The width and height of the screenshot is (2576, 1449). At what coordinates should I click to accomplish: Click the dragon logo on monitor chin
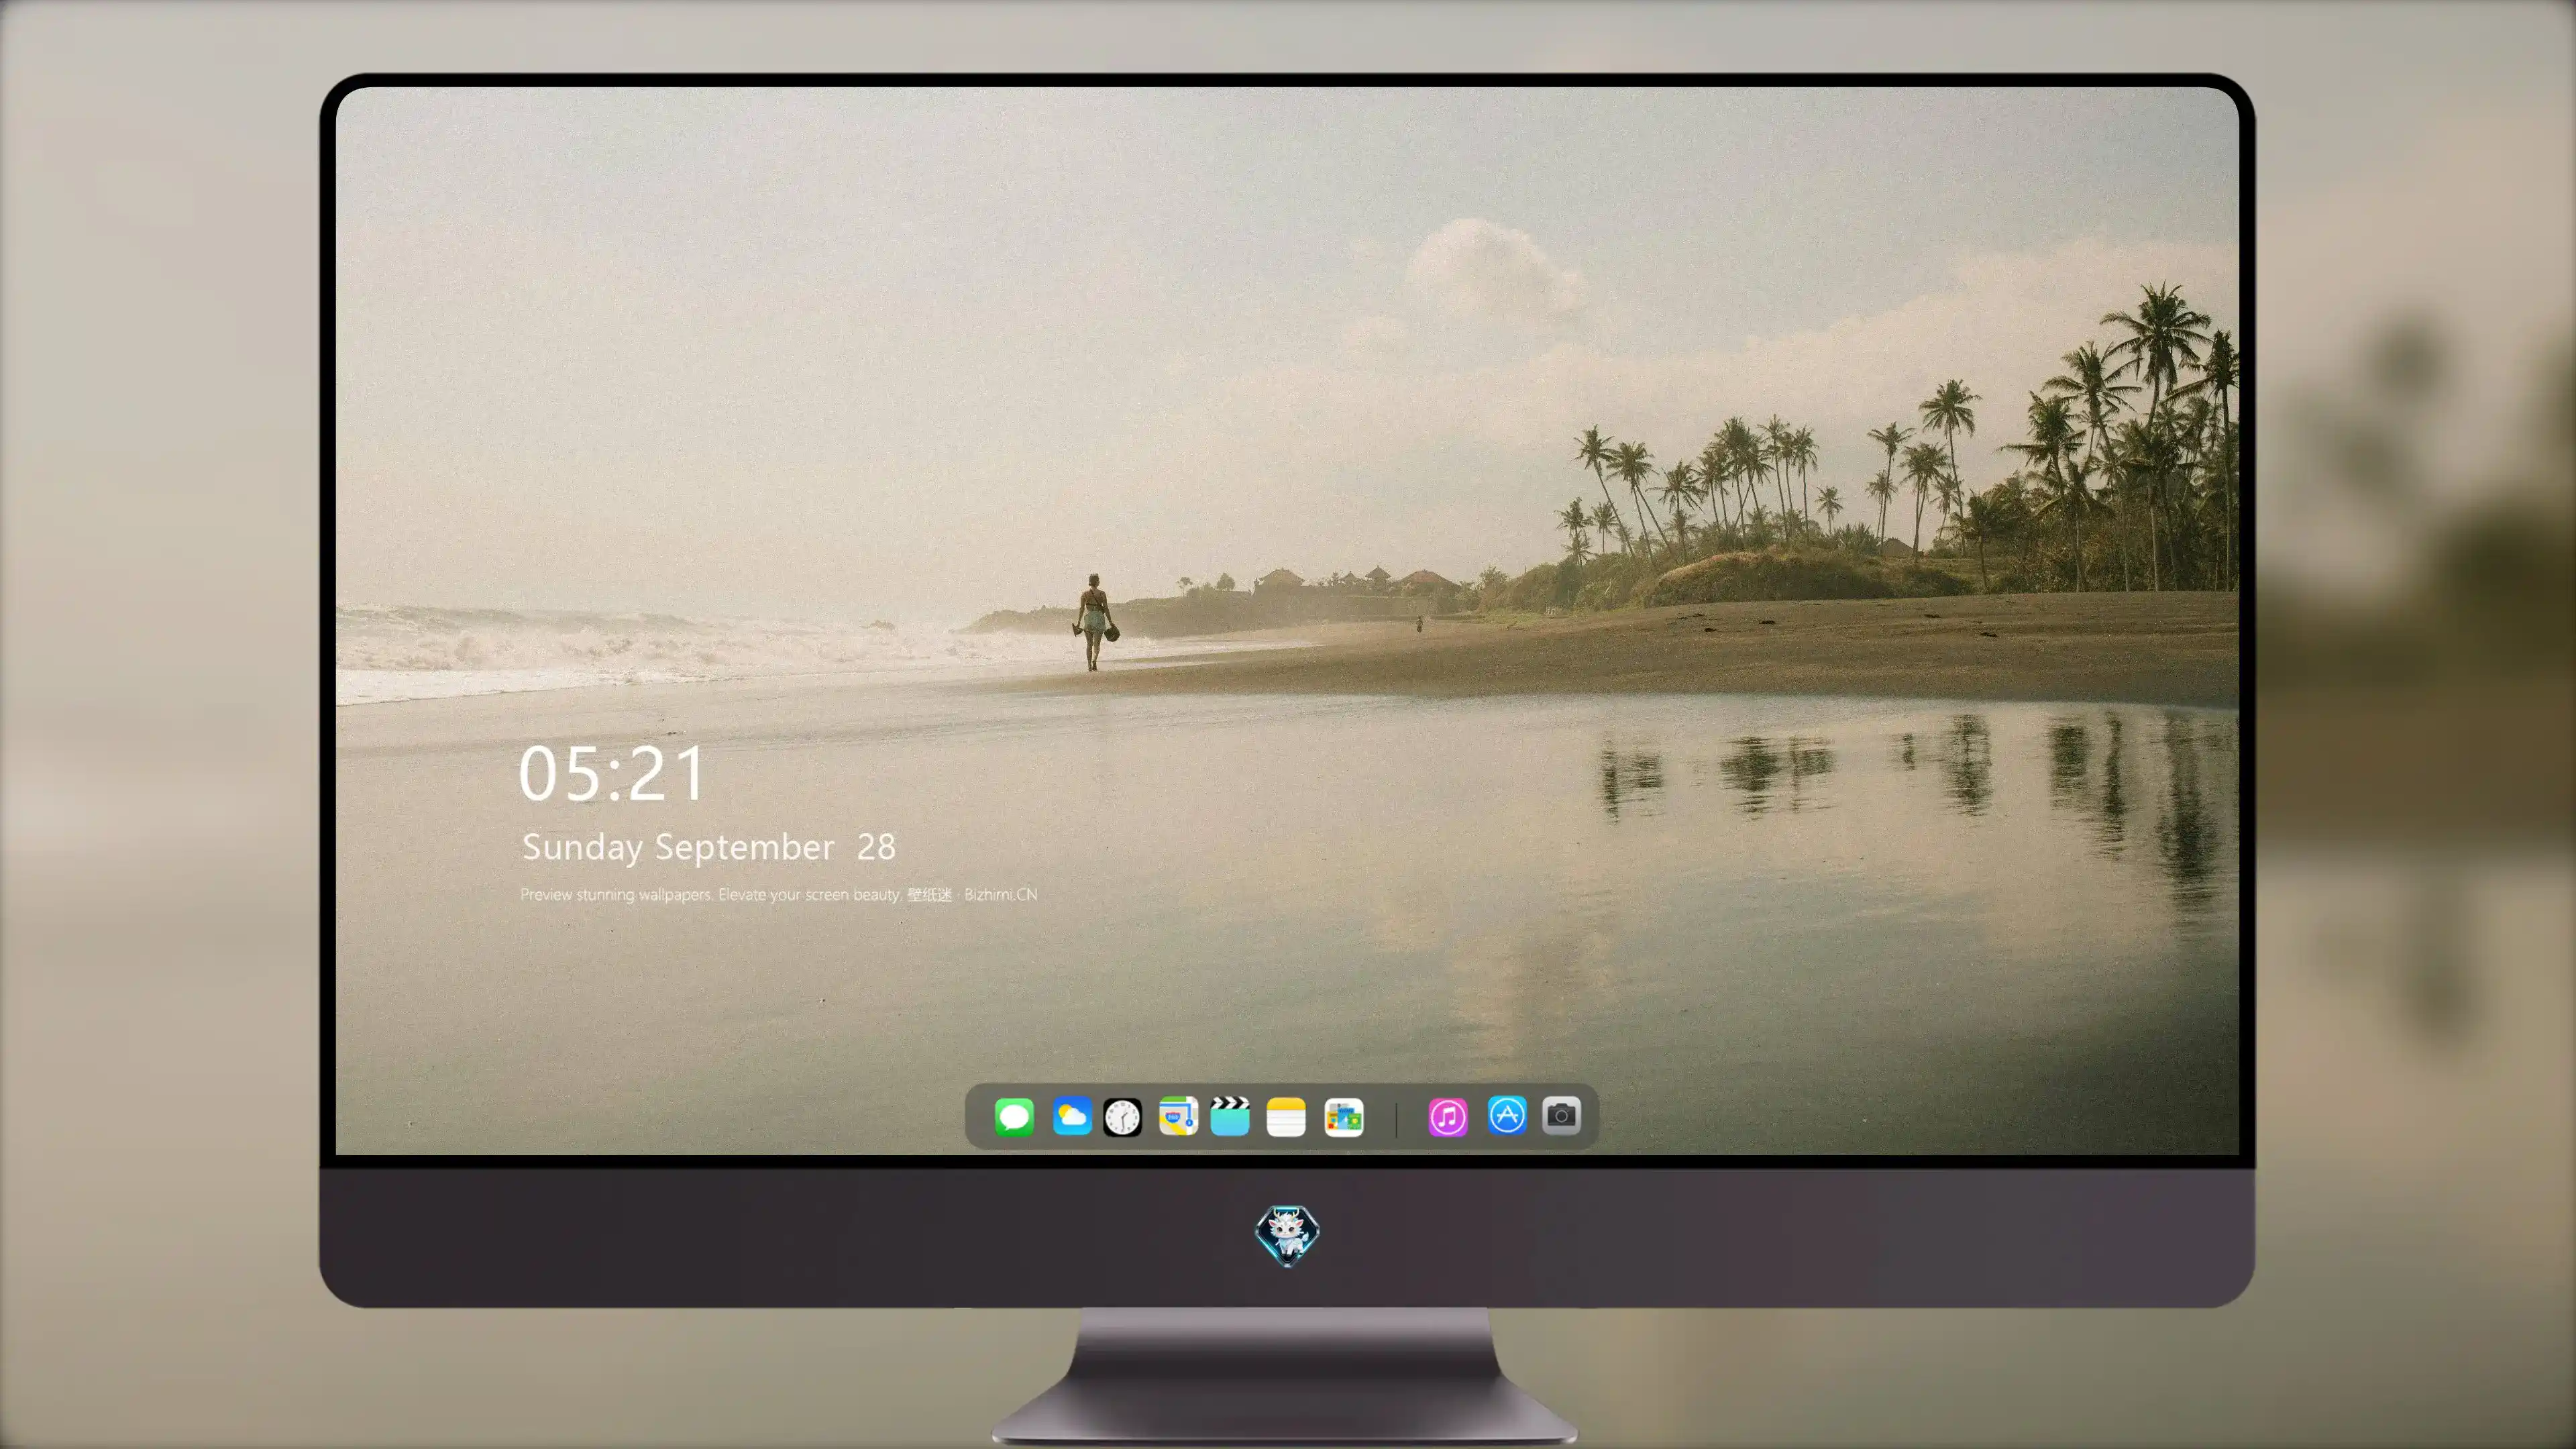point(1287,1235)
